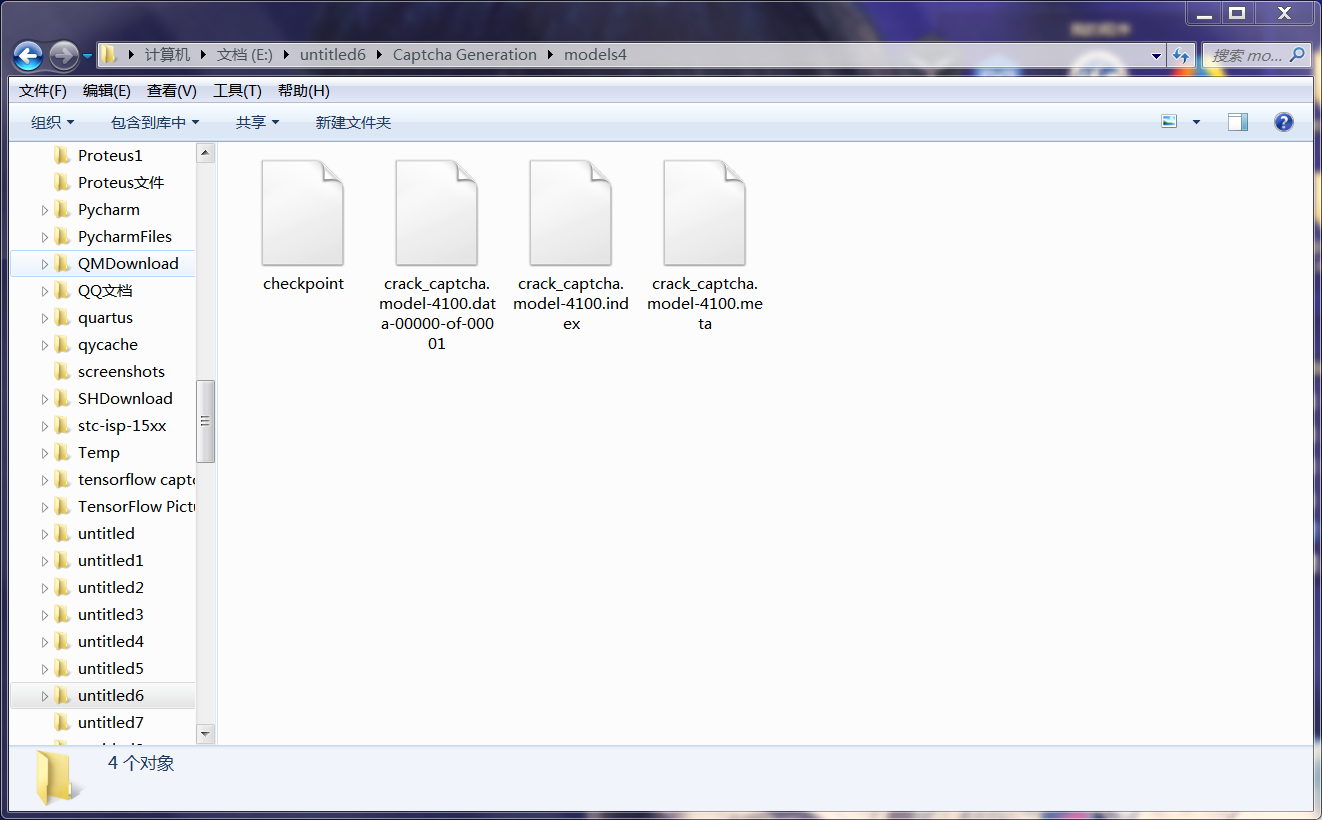This screenshot has width=1322, height=820.
Task: Open the 组织 toolbar menu
Action: click(x=53, y=122)
